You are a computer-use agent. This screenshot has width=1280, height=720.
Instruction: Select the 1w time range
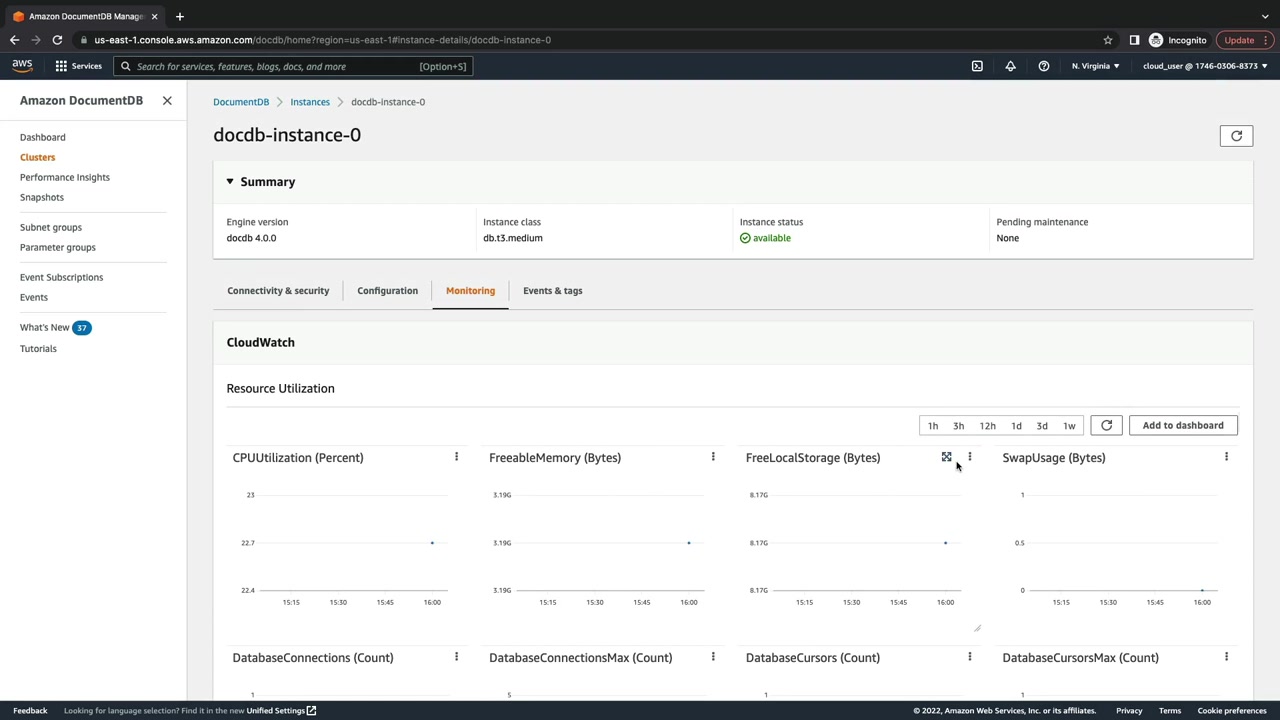click(x=1069, y=426)
